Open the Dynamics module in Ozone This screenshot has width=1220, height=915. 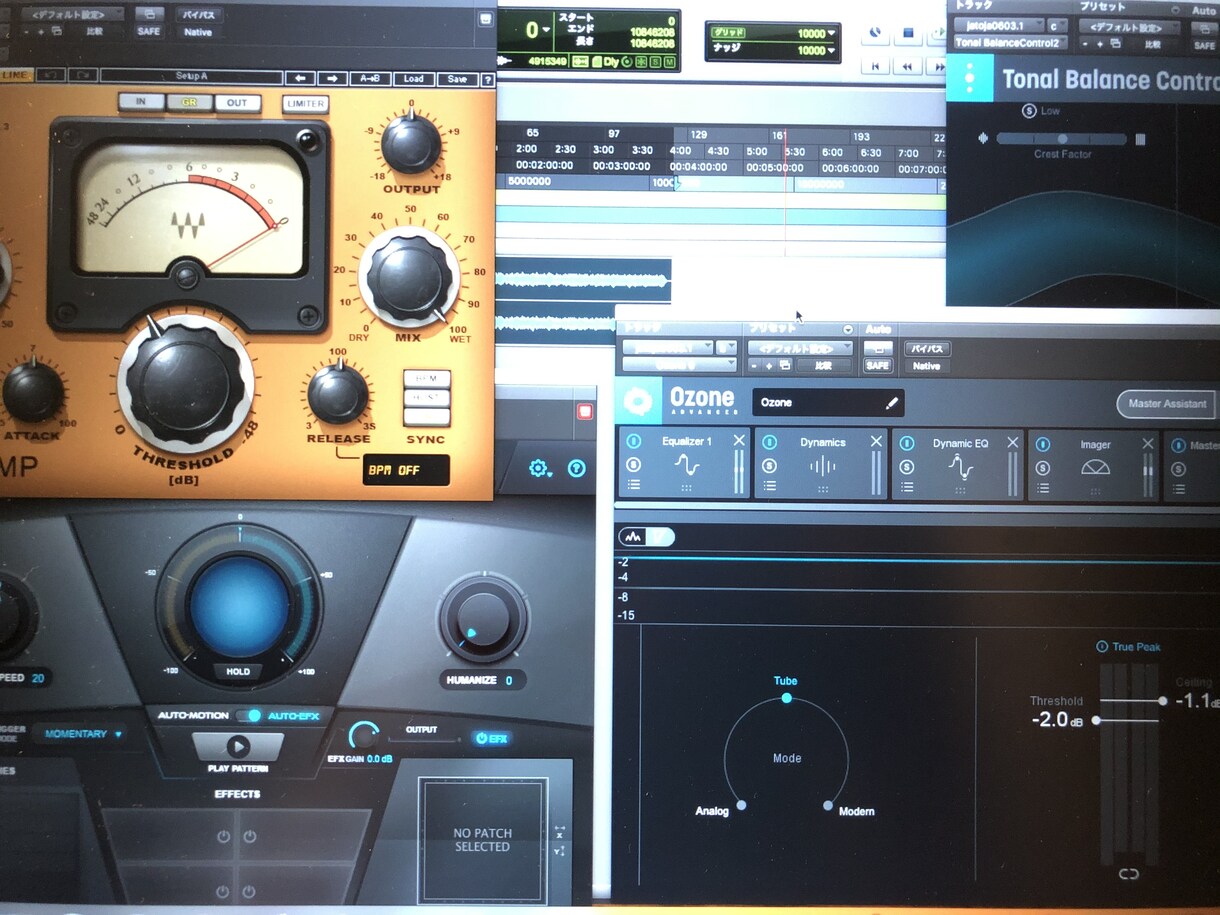click(822, 465)
